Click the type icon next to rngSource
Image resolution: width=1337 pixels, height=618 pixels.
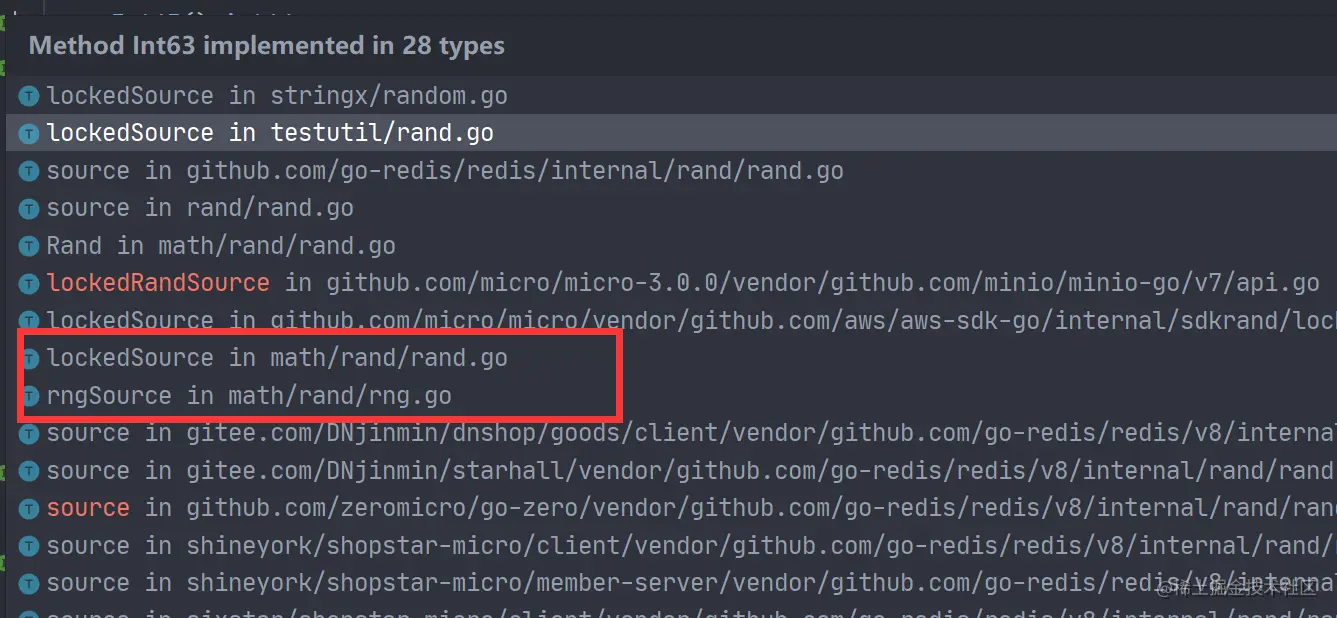pyautogui.click(x=28, y=395)
